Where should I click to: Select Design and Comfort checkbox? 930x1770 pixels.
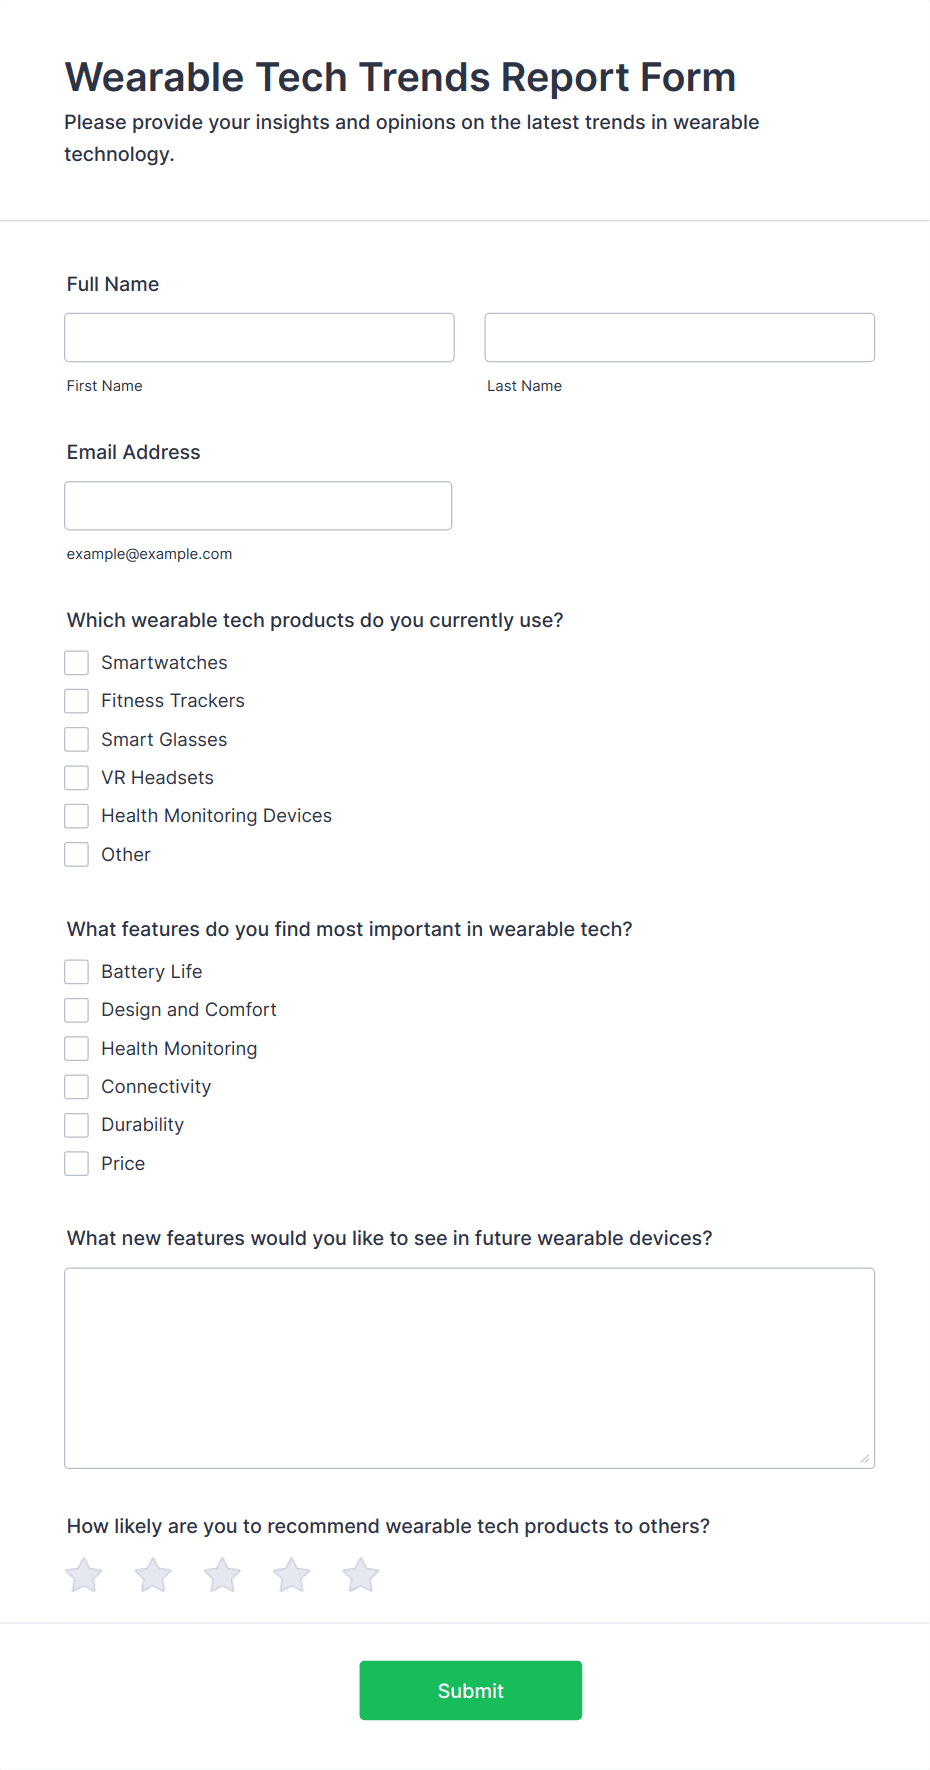77,1010
